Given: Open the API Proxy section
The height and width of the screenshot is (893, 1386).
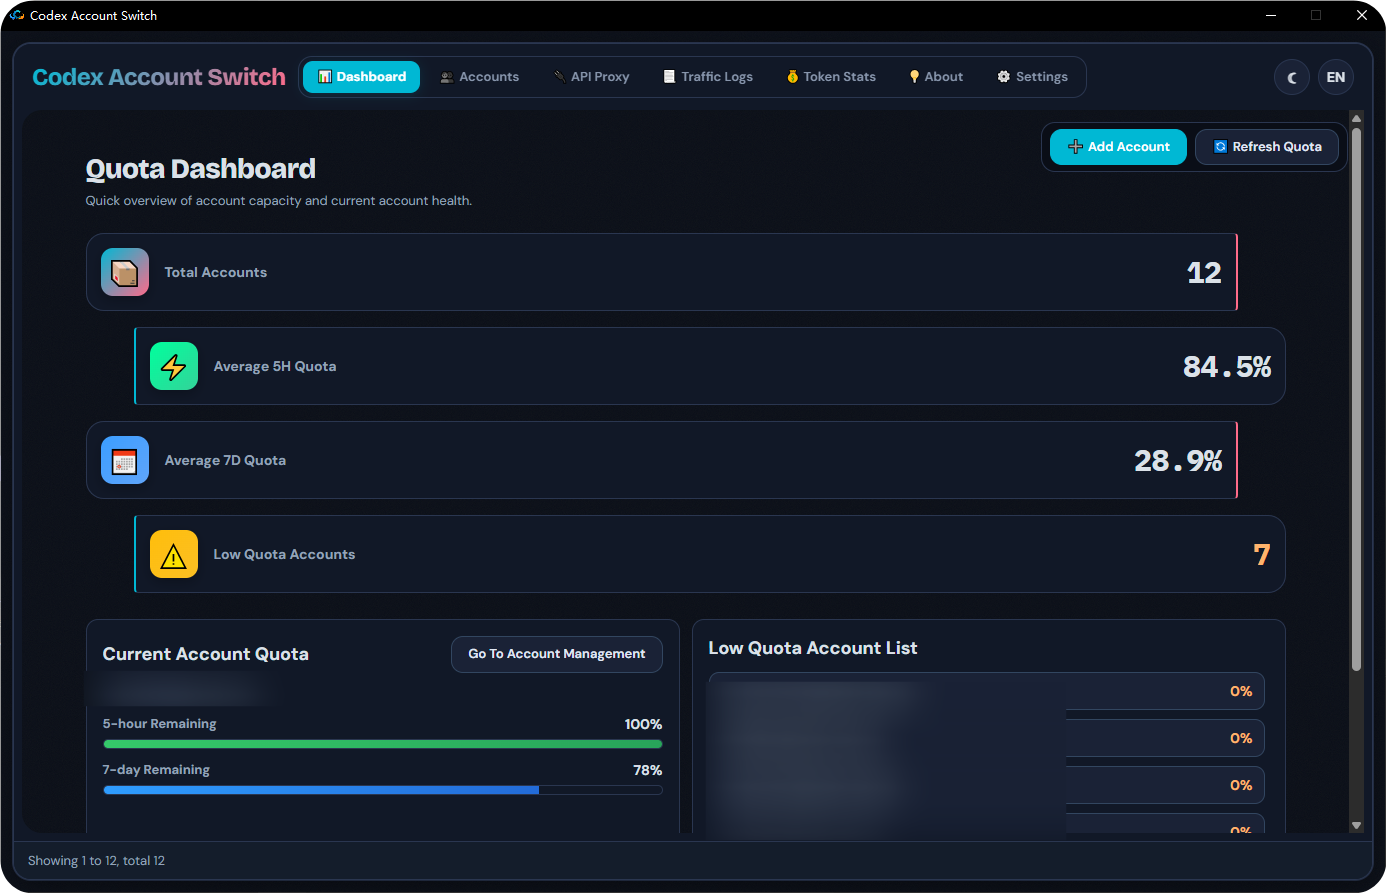Looking at the screenshot, I should pyautogui.click(x=591, y=76).
